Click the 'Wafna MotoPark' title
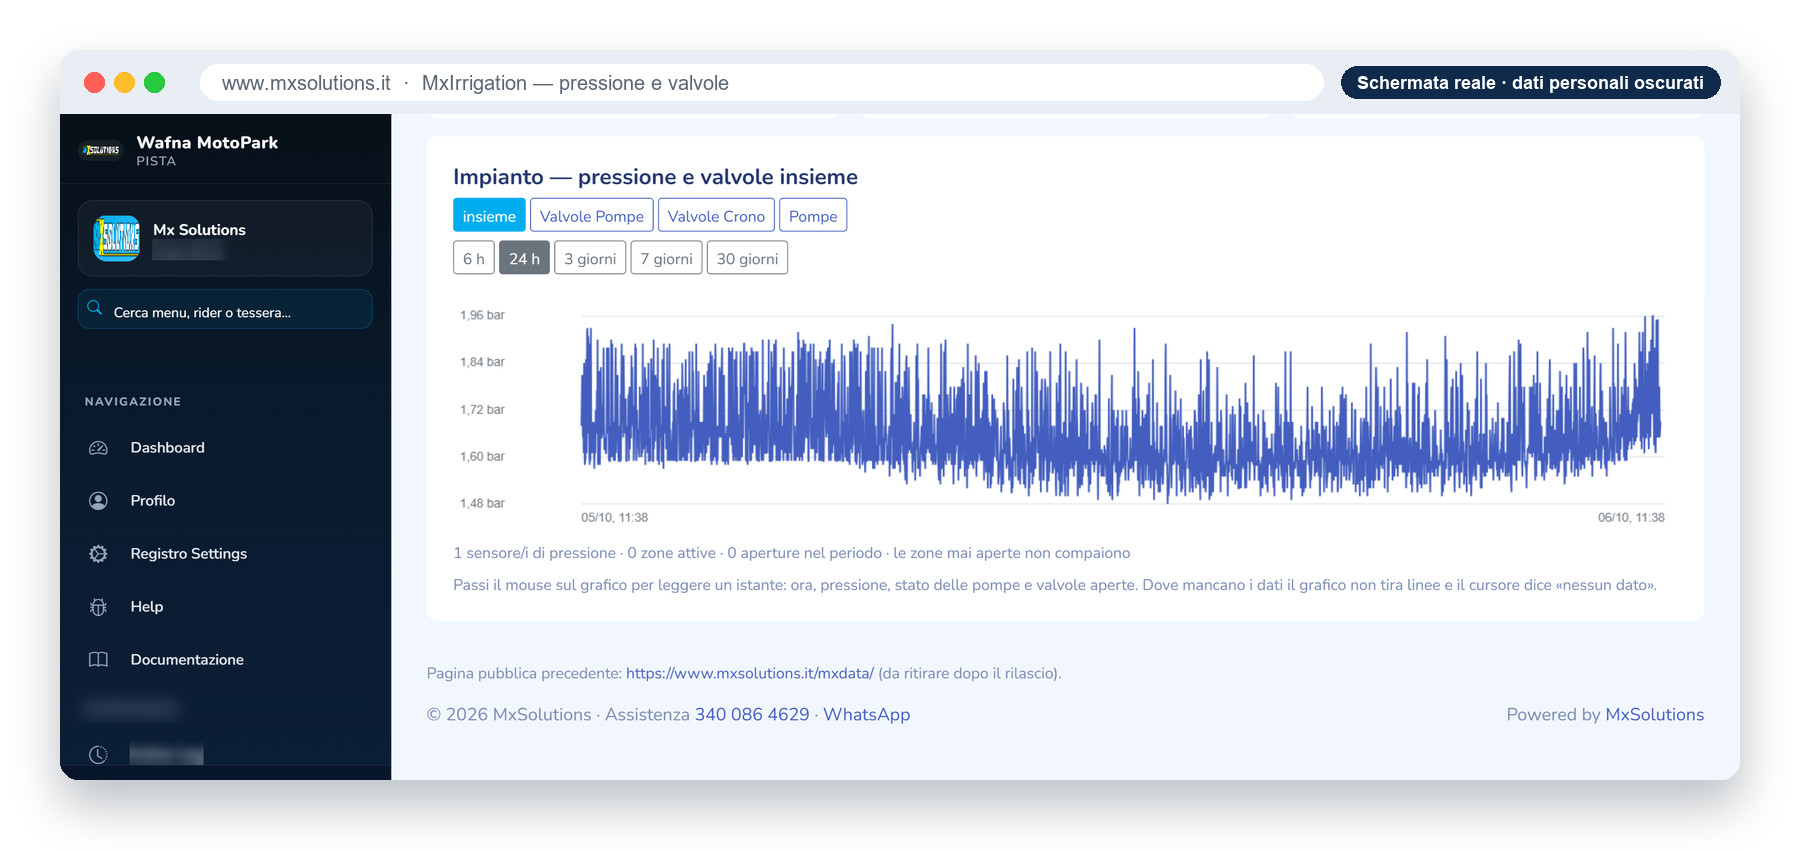Viewport: 1800px width, 850px height. click(x=207, y=142)
